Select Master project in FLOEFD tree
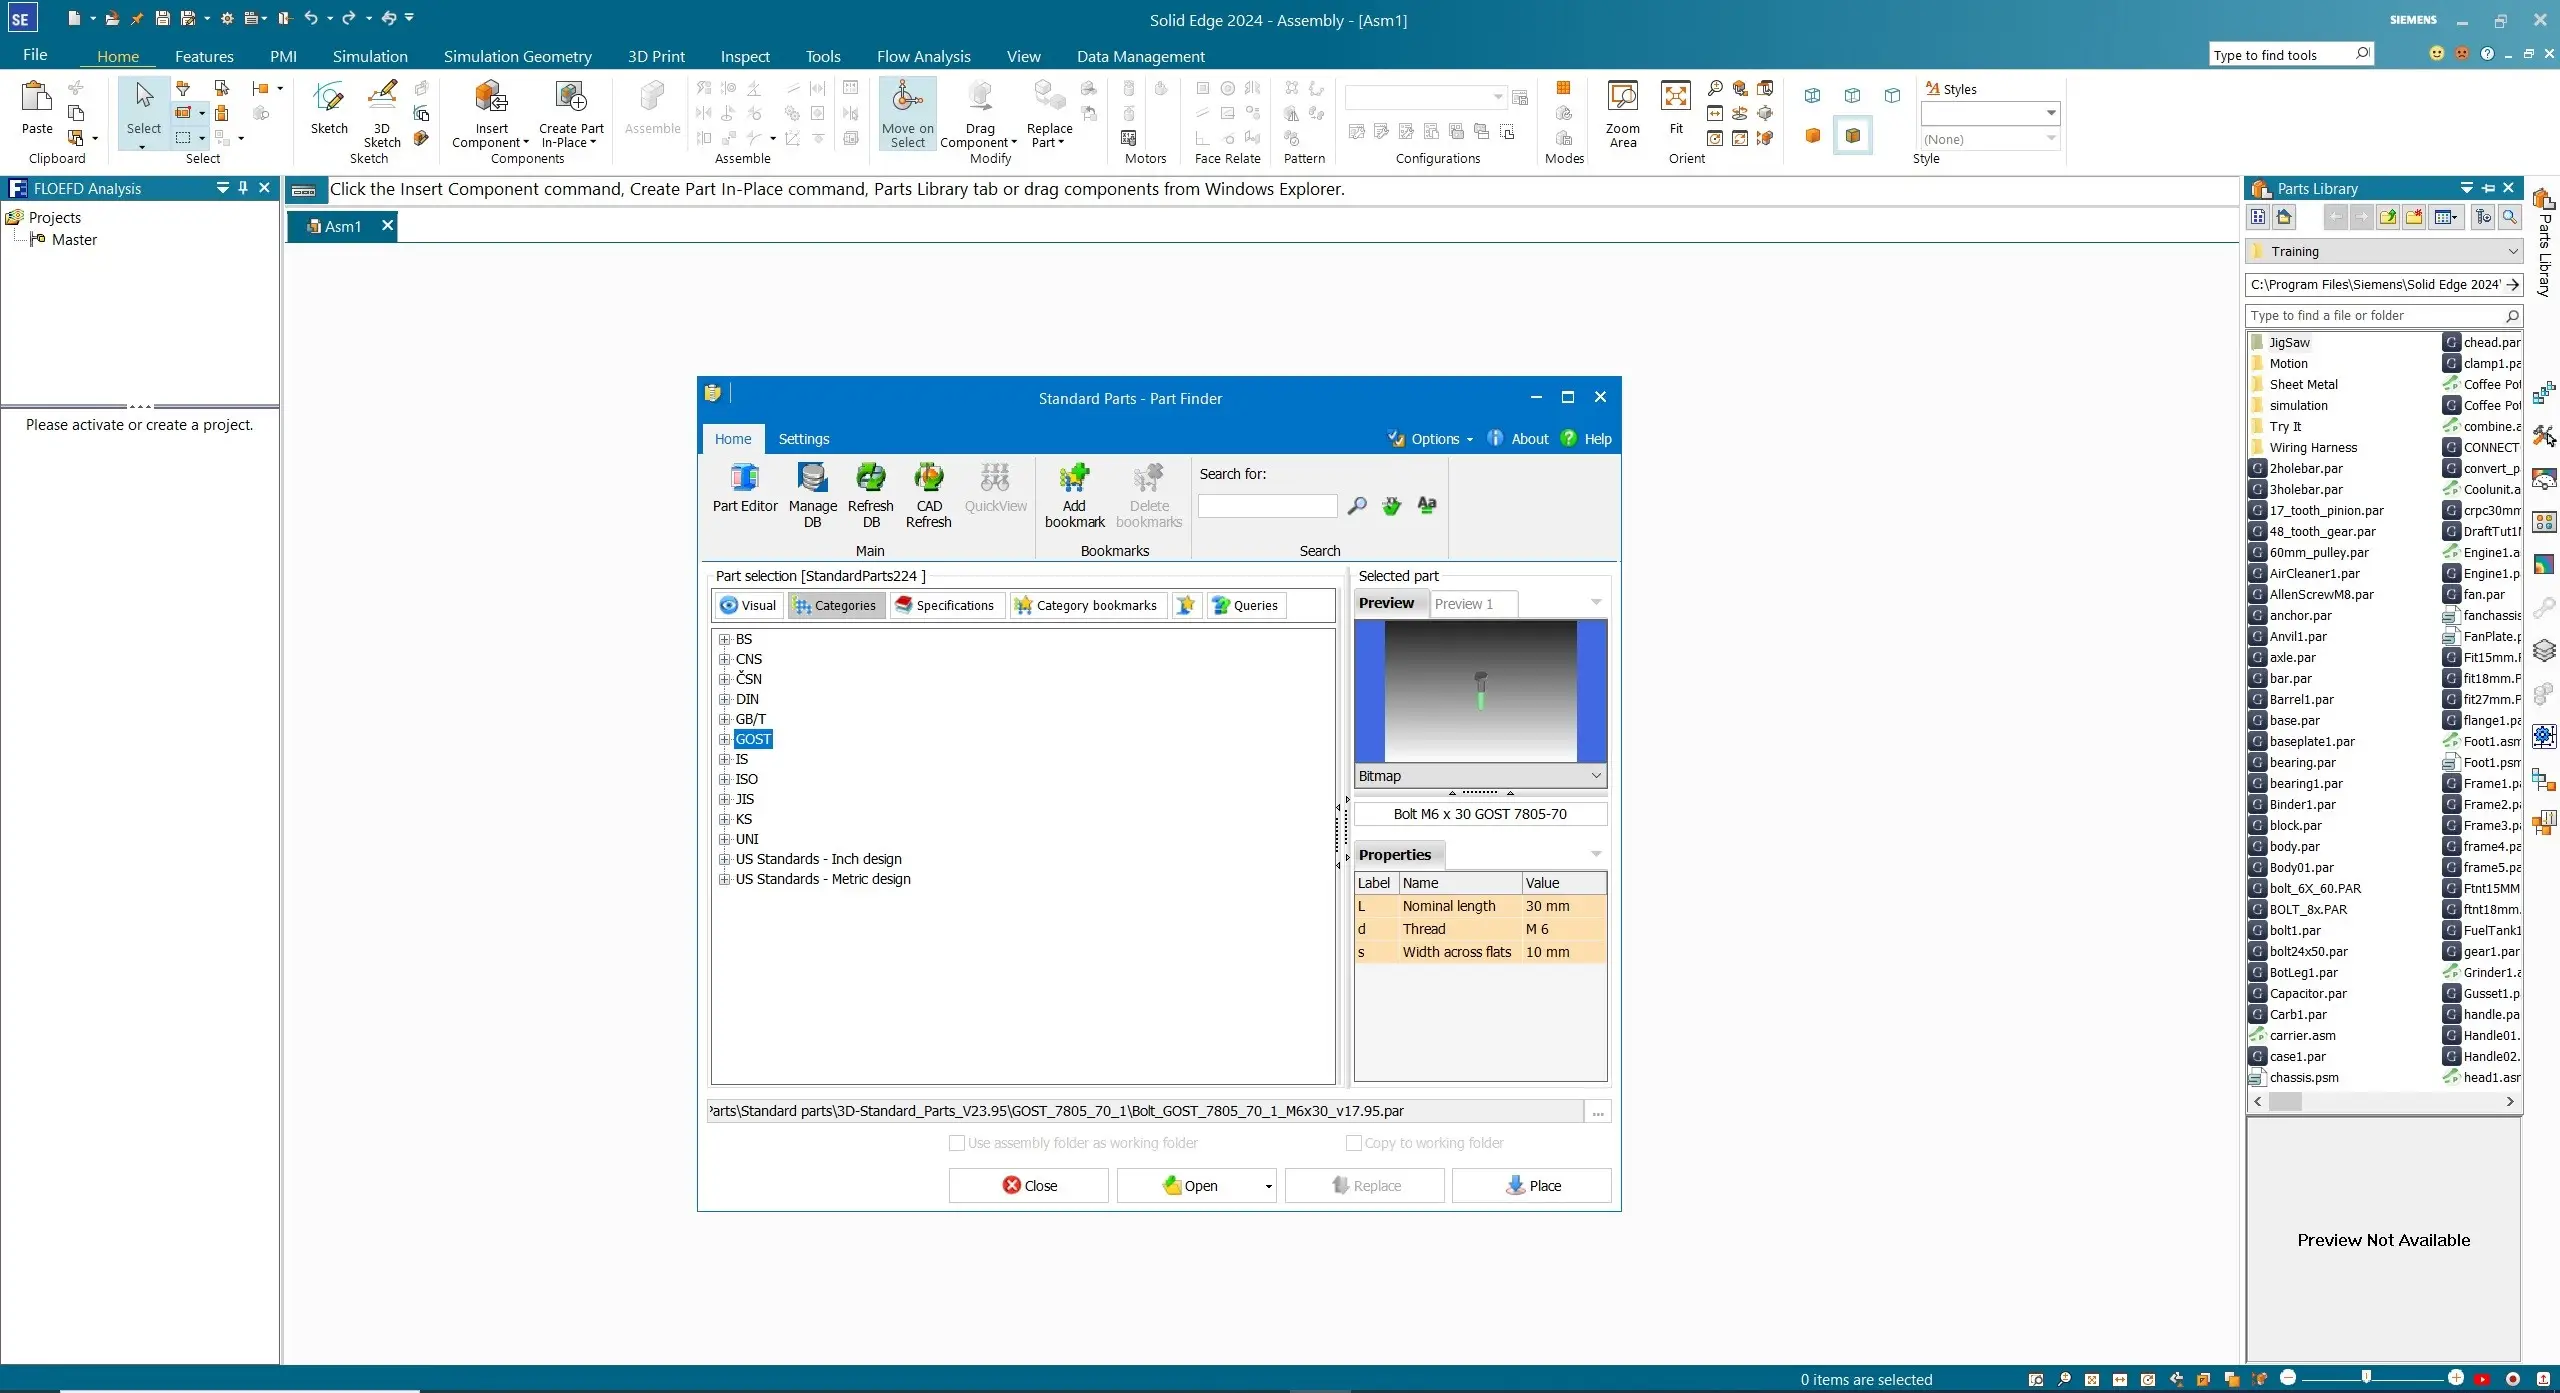The width and height of the screenshot is (2560, 1393). coord(74,240)
